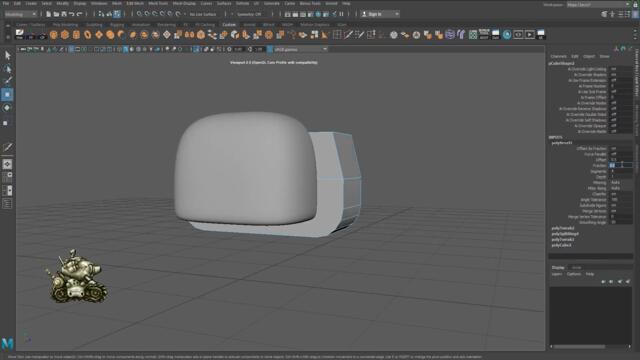Screen dimensions: 640x360
Task: Click the Redo arrow icon
Action: [79, 14]
